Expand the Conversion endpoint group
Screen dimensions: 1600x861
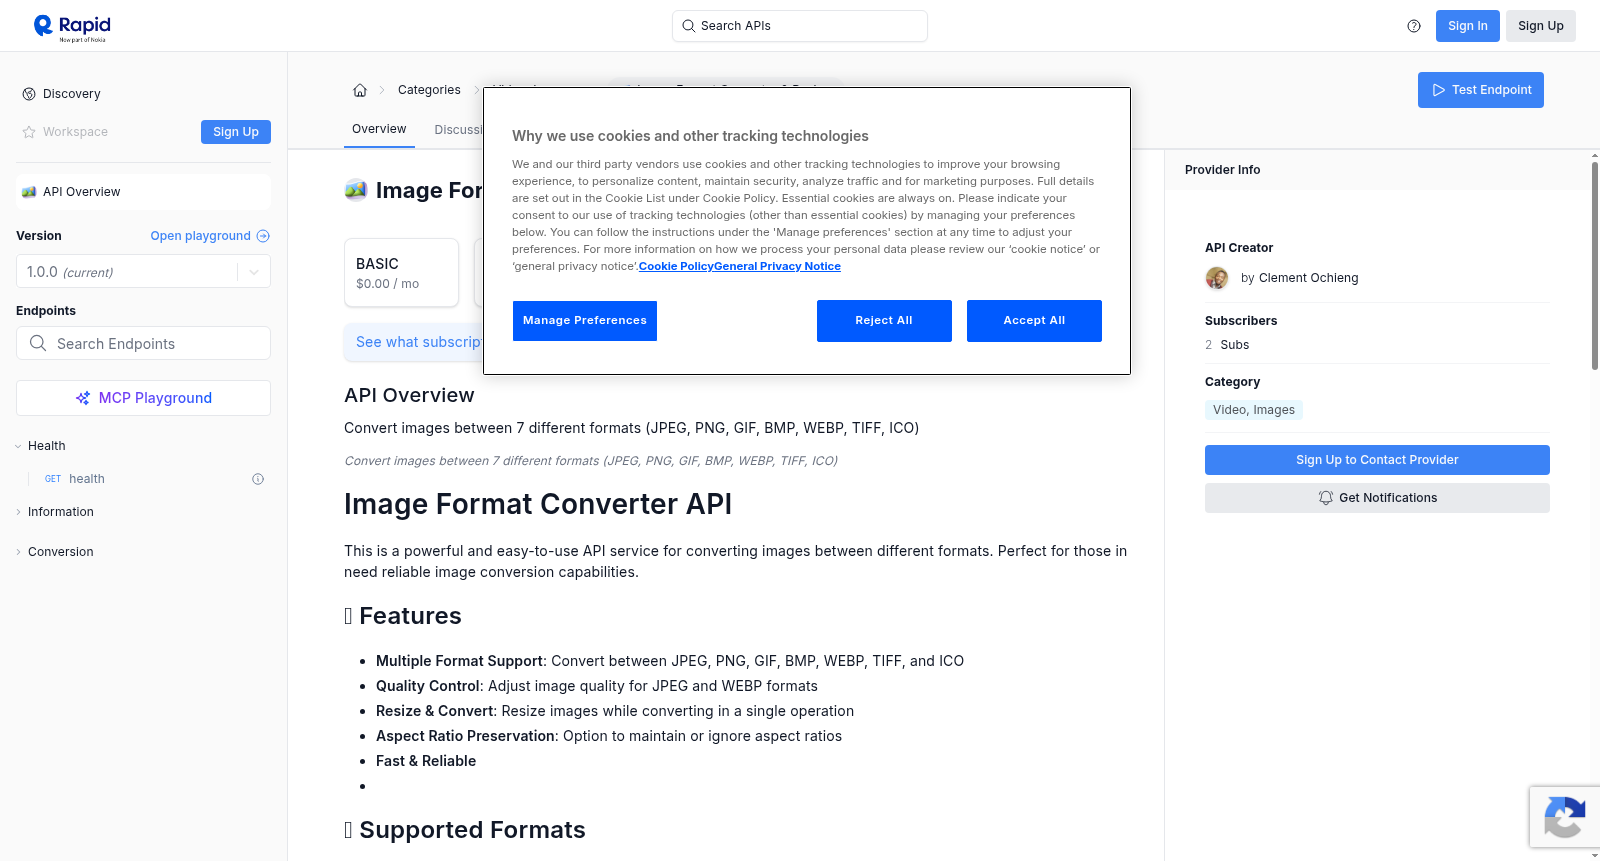[x=18, y=552]
